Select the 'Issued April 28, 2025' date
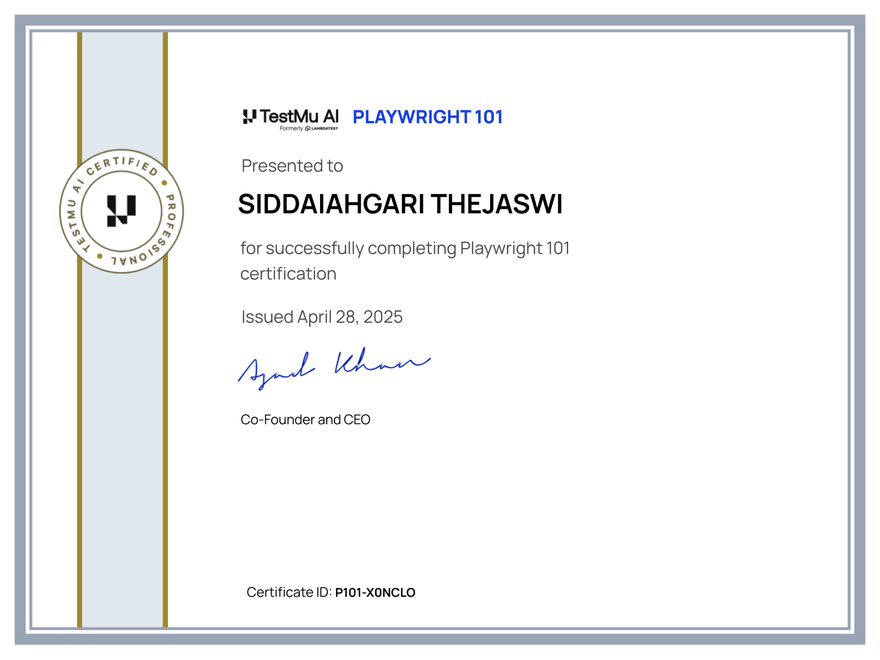This screenshot has height=660, width=880. tap(321, 316)
